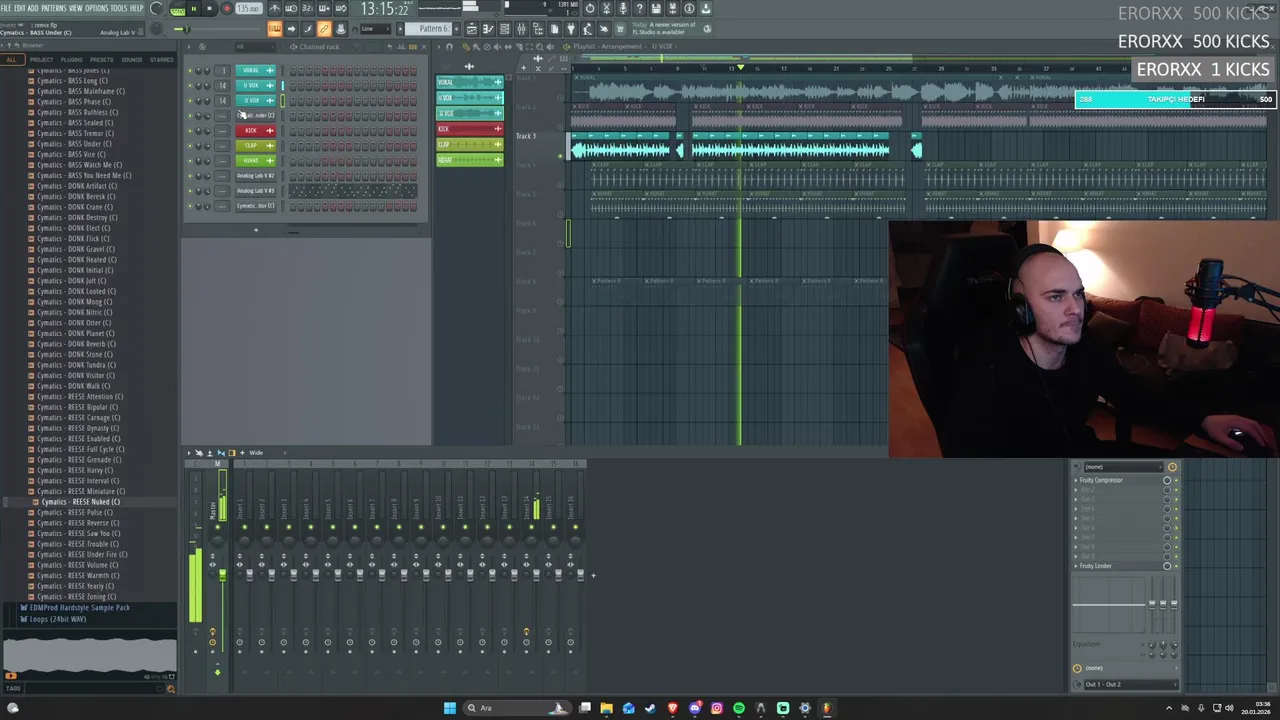Stop playback with the stop button
This screenshot has width=1280, height=720.
210,8
